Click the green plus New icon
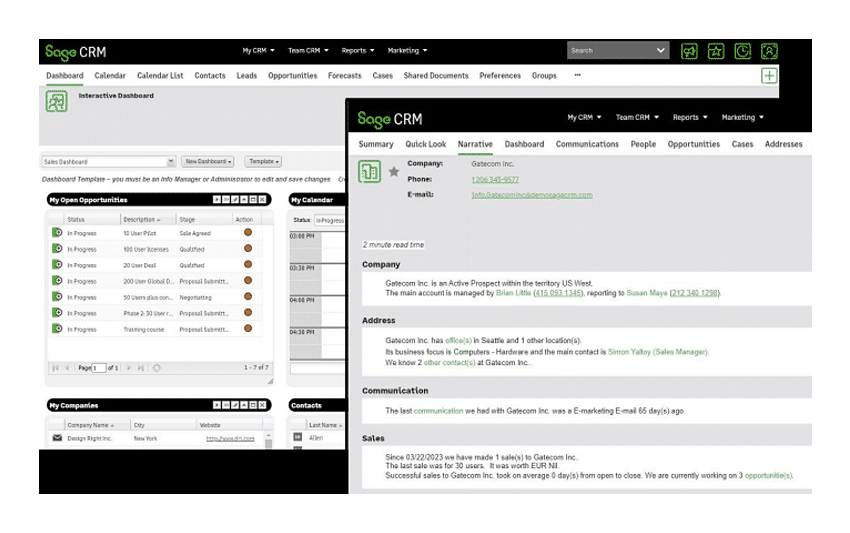850x533 pixels. (769, 76)
